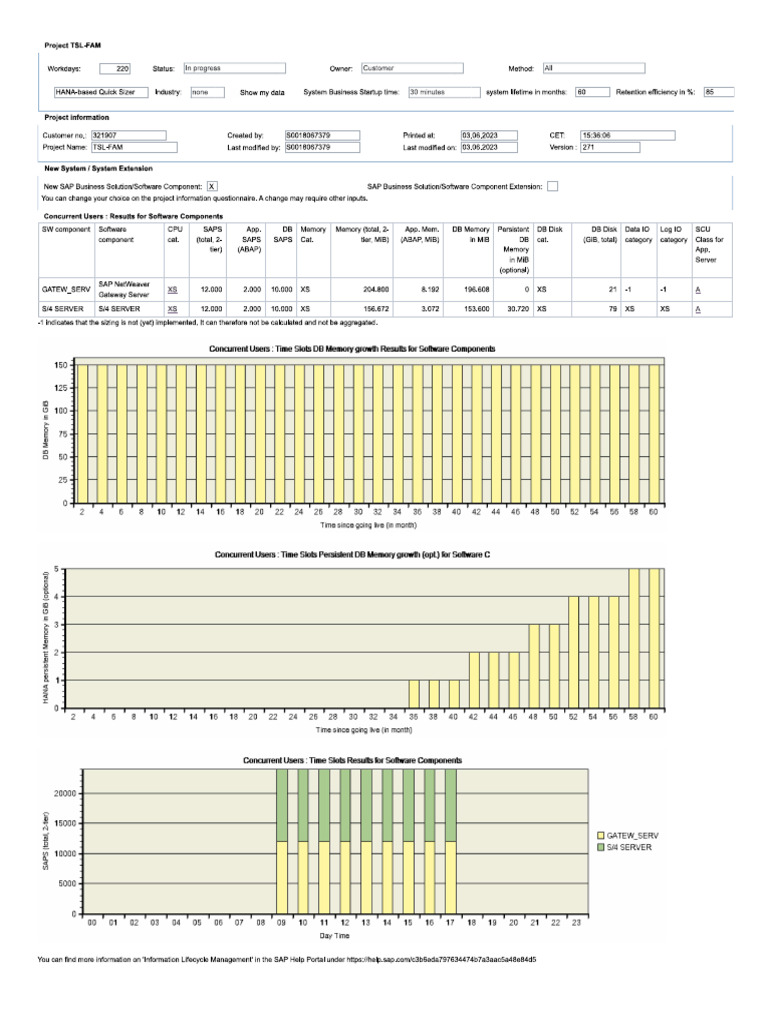Click the Project Name field TSL-FAM
This screenshot has width=768, height=1024.
point(134,147)
